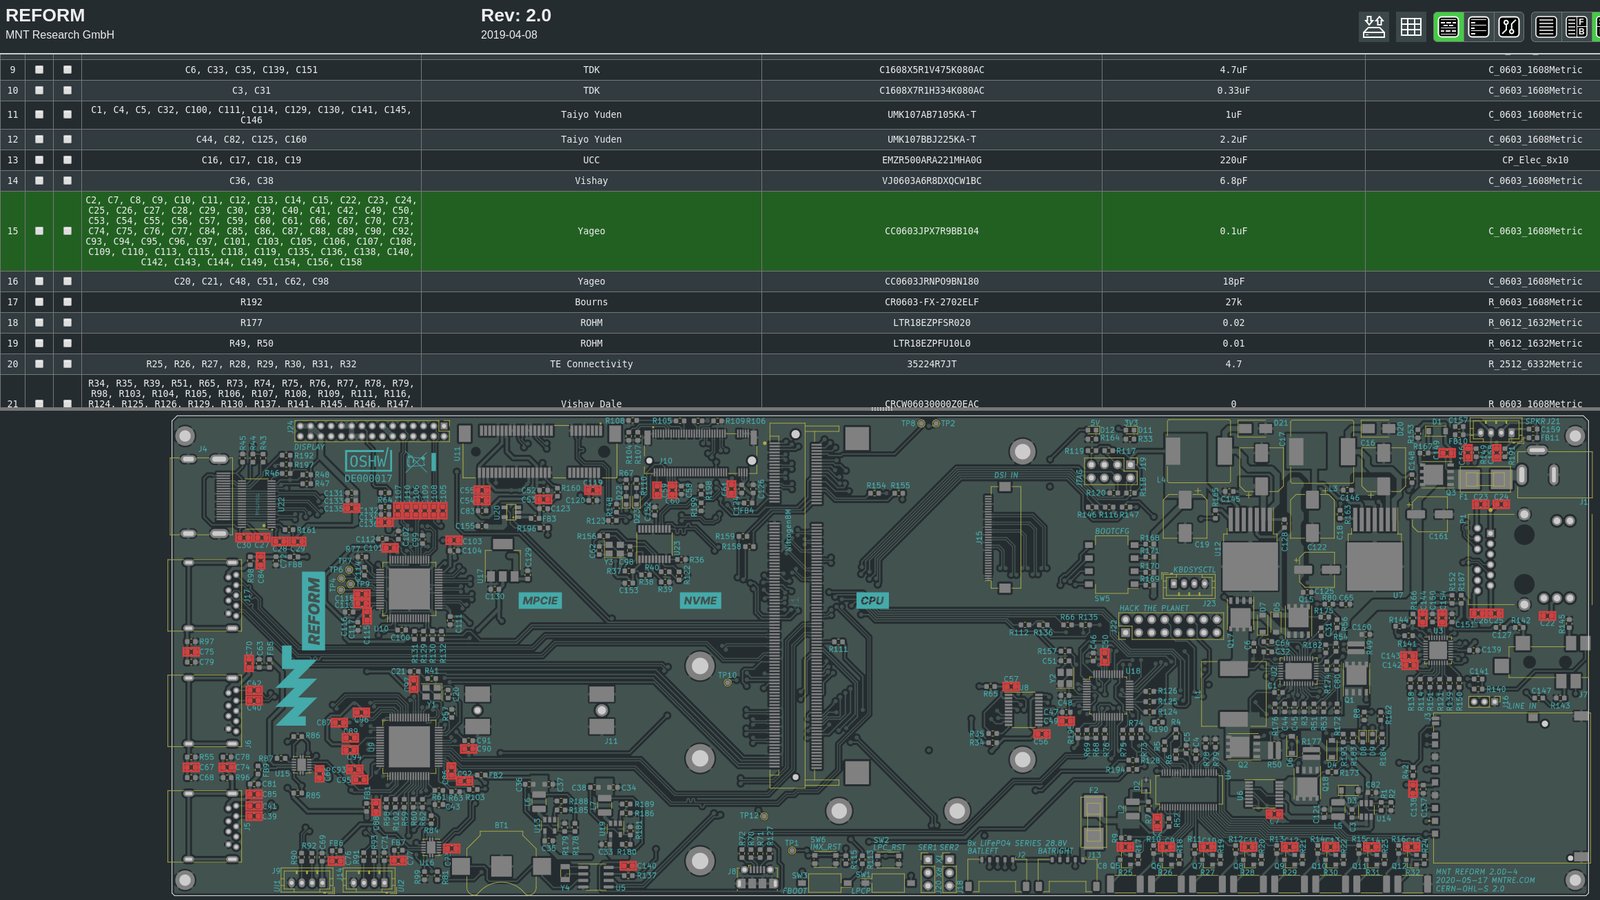Select references cell 'C3, C31'
Viewport: 1600px width, 900px height.
[x=251, y=90]
